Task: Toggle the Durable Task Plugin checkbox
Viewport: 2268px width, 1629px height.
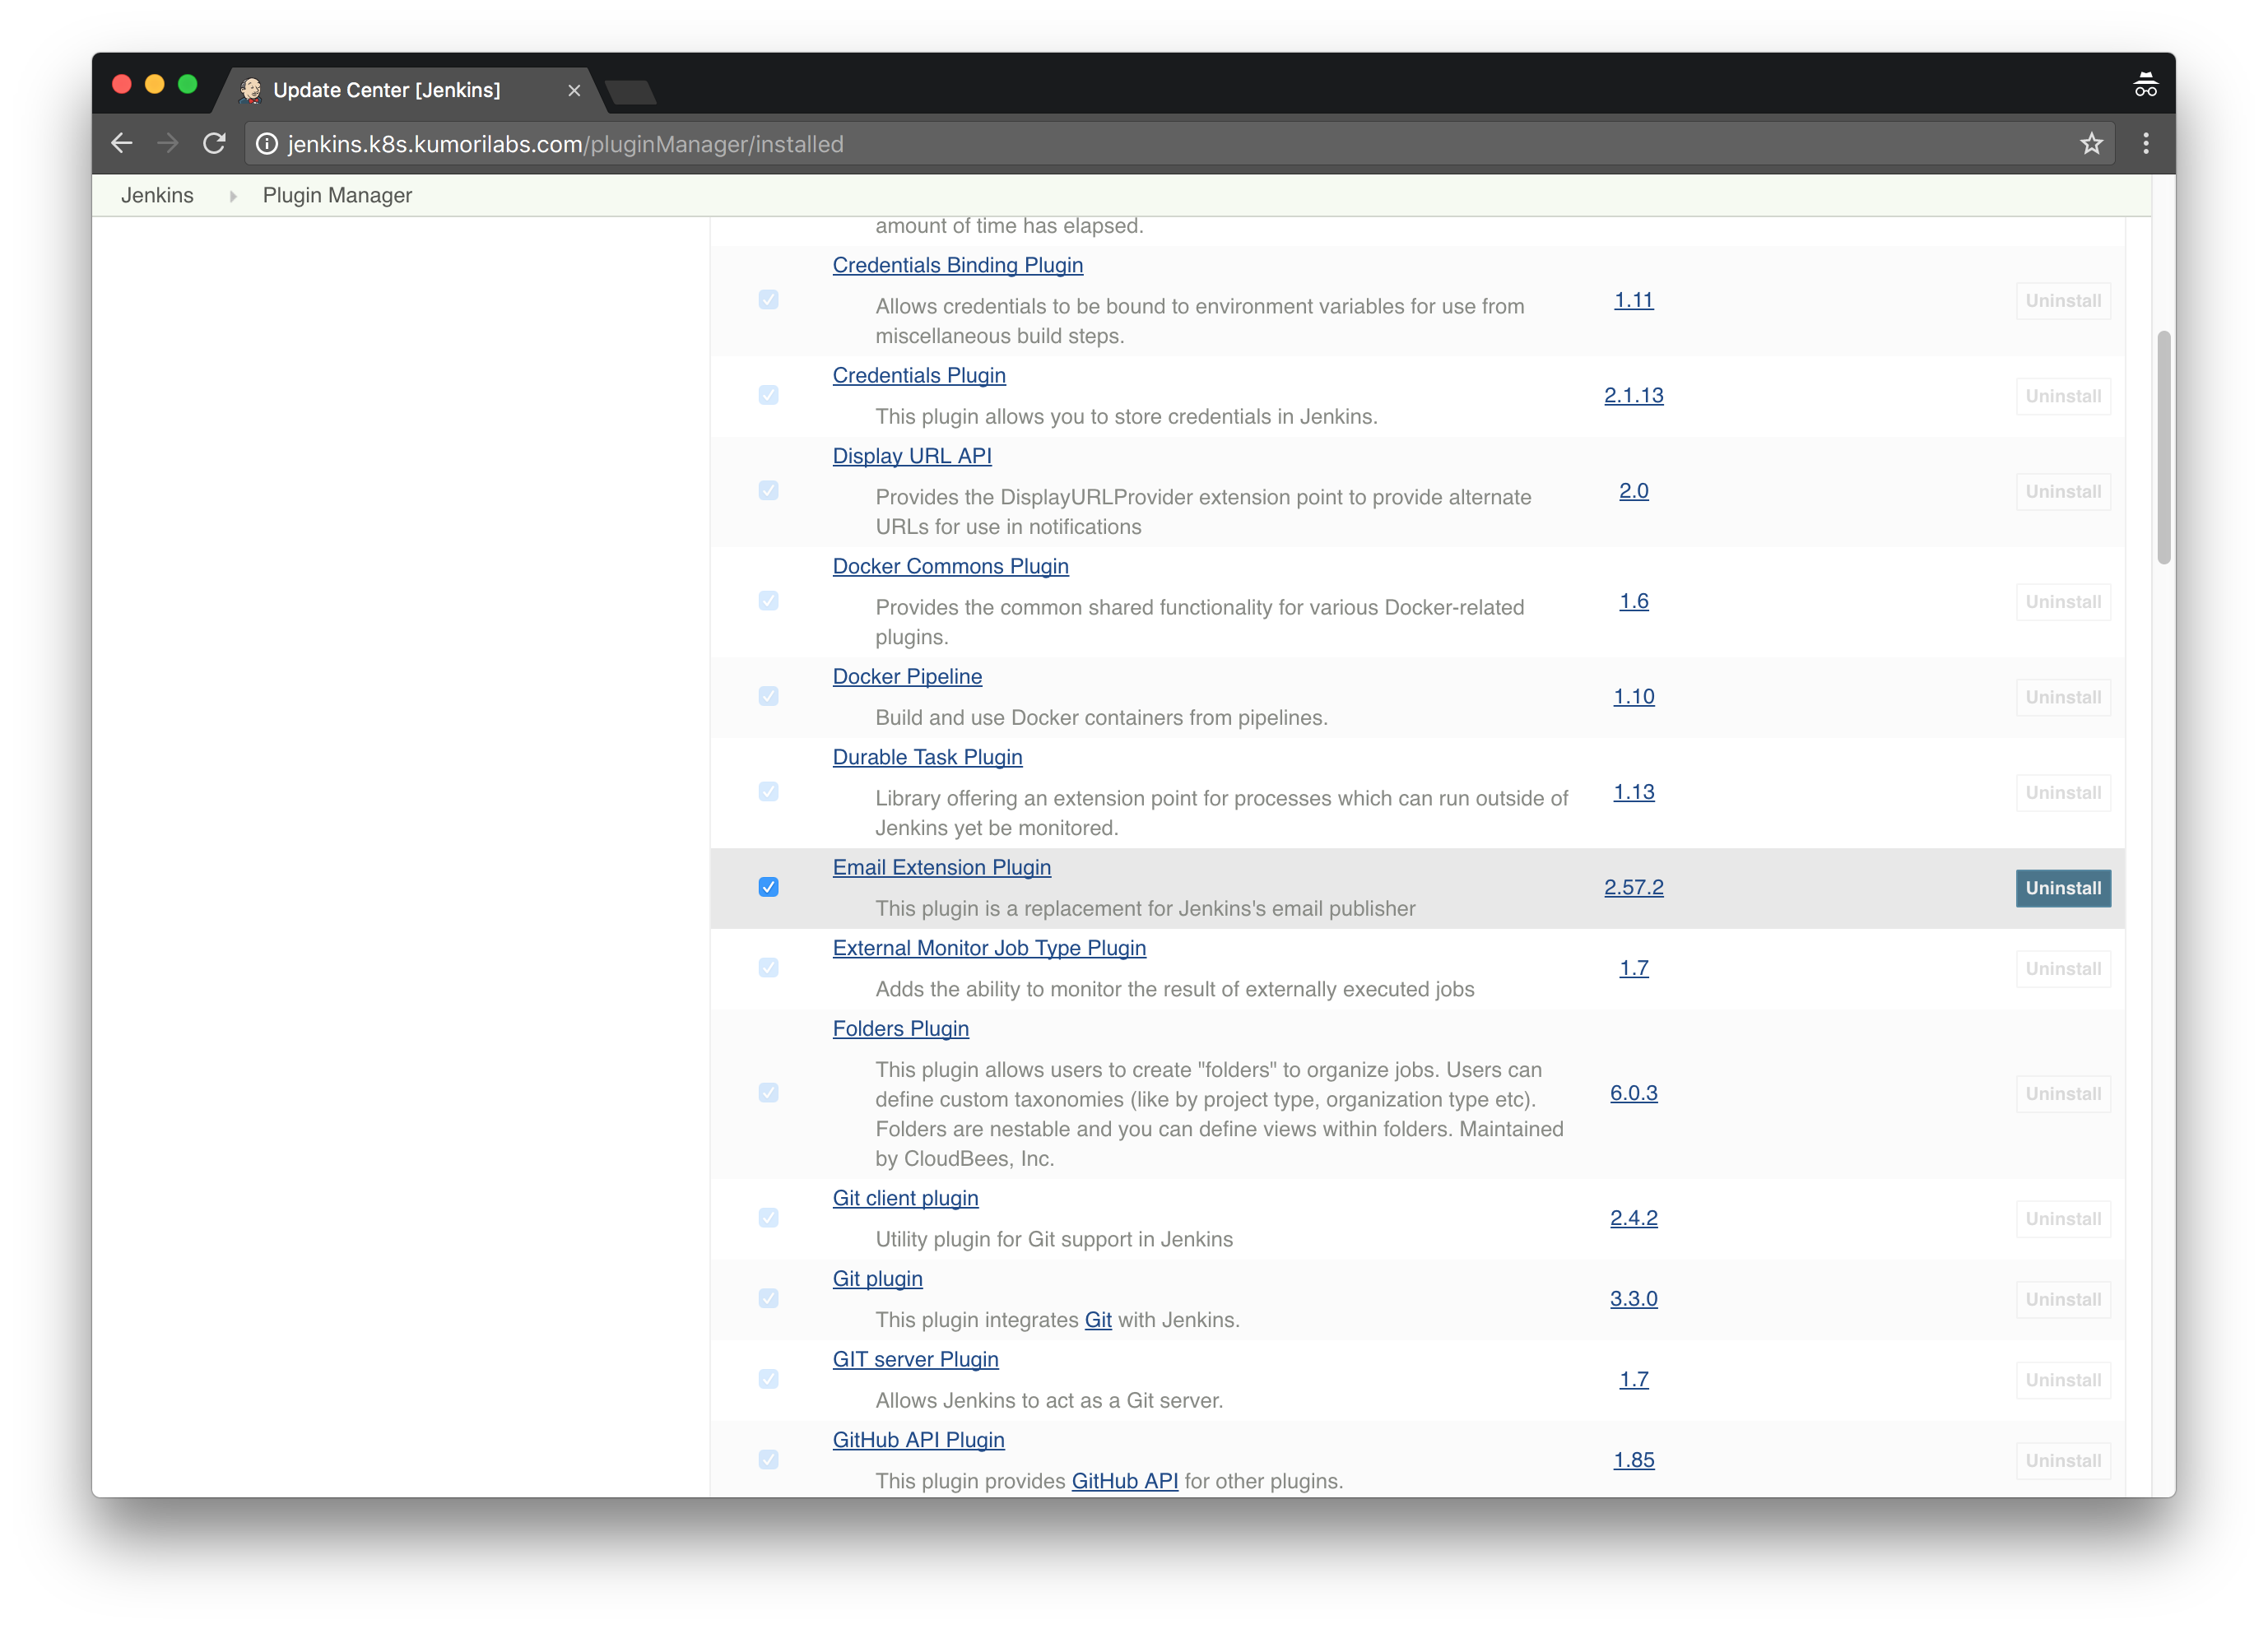Action: [x=768, y=791]
